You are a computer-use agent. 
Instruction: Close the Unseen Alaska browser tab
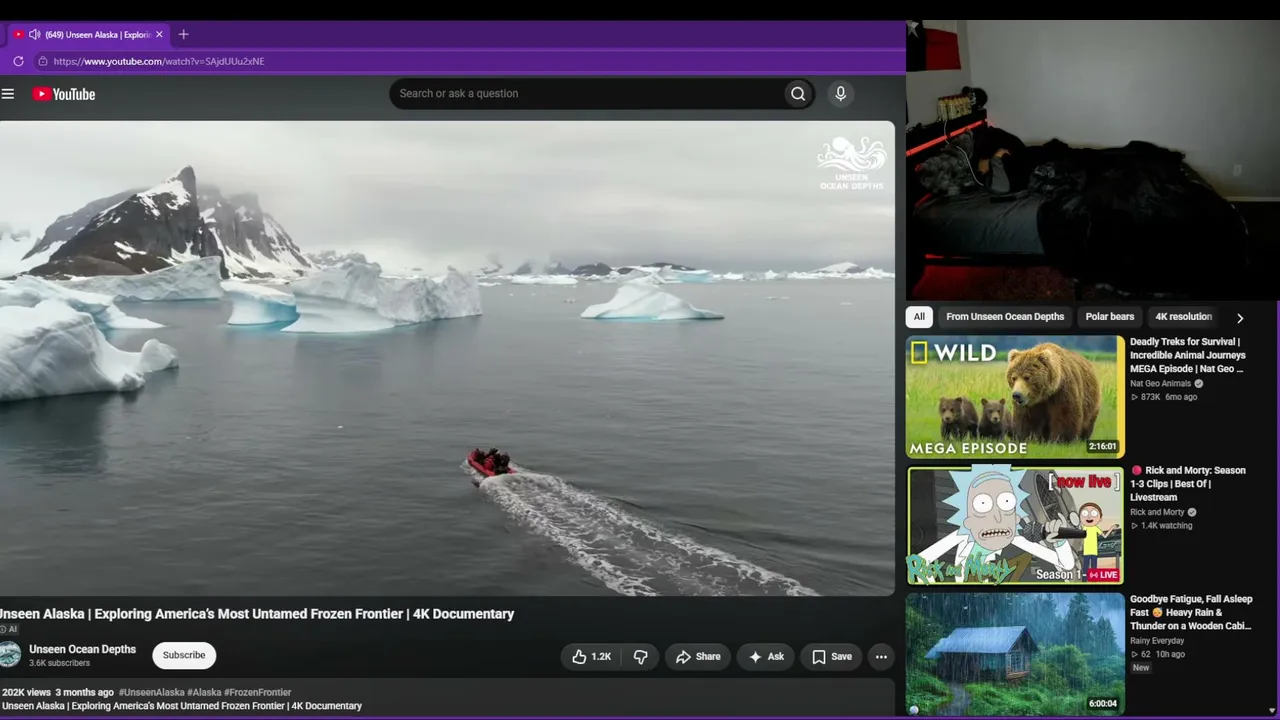click(159, 34)
